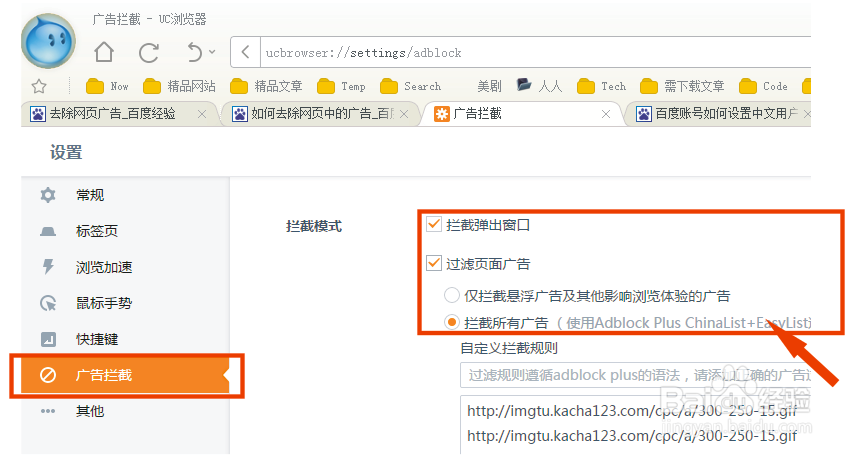Open the Tech bookmark folder

tap(602, 86)
